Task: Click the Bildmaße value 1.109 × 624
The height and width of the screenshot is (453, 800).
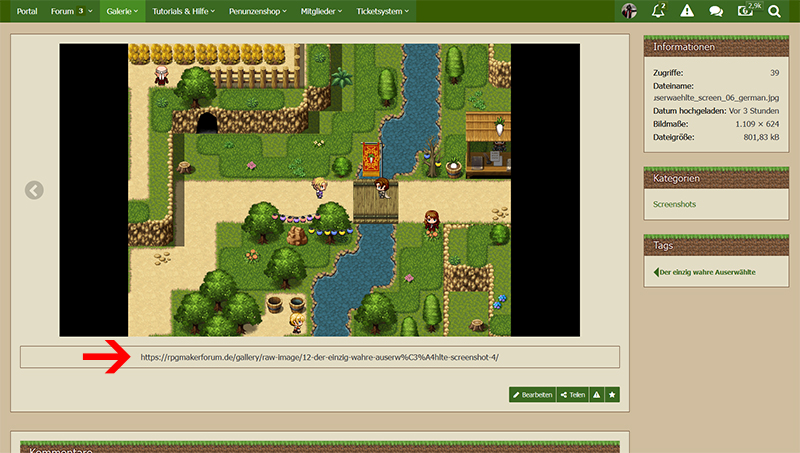Action: (x=757, y=124)
